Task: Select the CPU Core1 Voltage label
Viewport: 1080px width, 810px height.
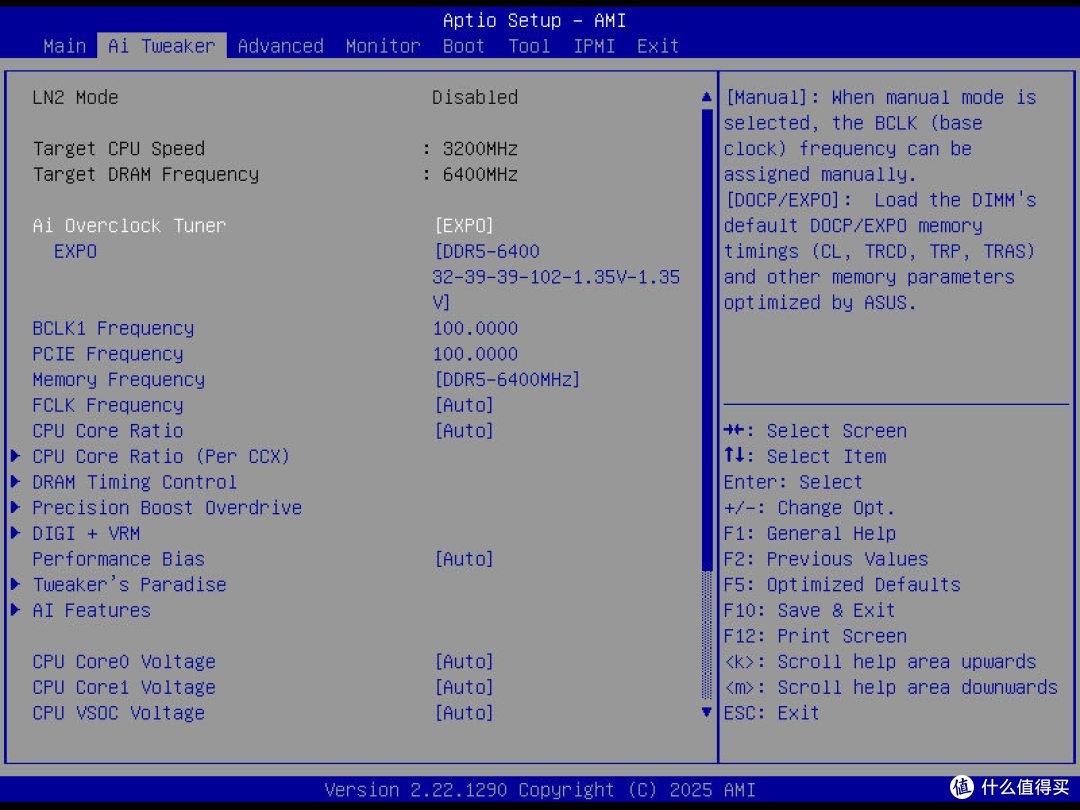Action: click(124, 687)
